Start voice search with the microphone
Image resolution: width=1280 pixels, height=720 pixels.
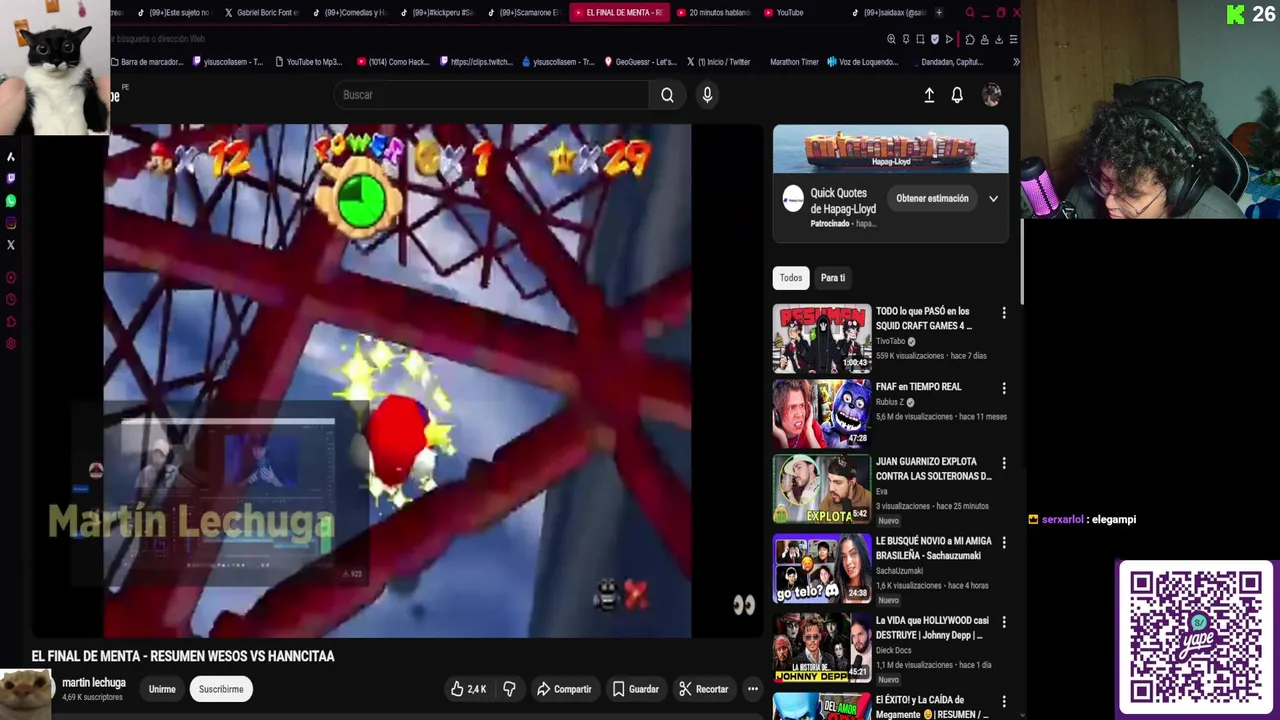tap(707, 95)
